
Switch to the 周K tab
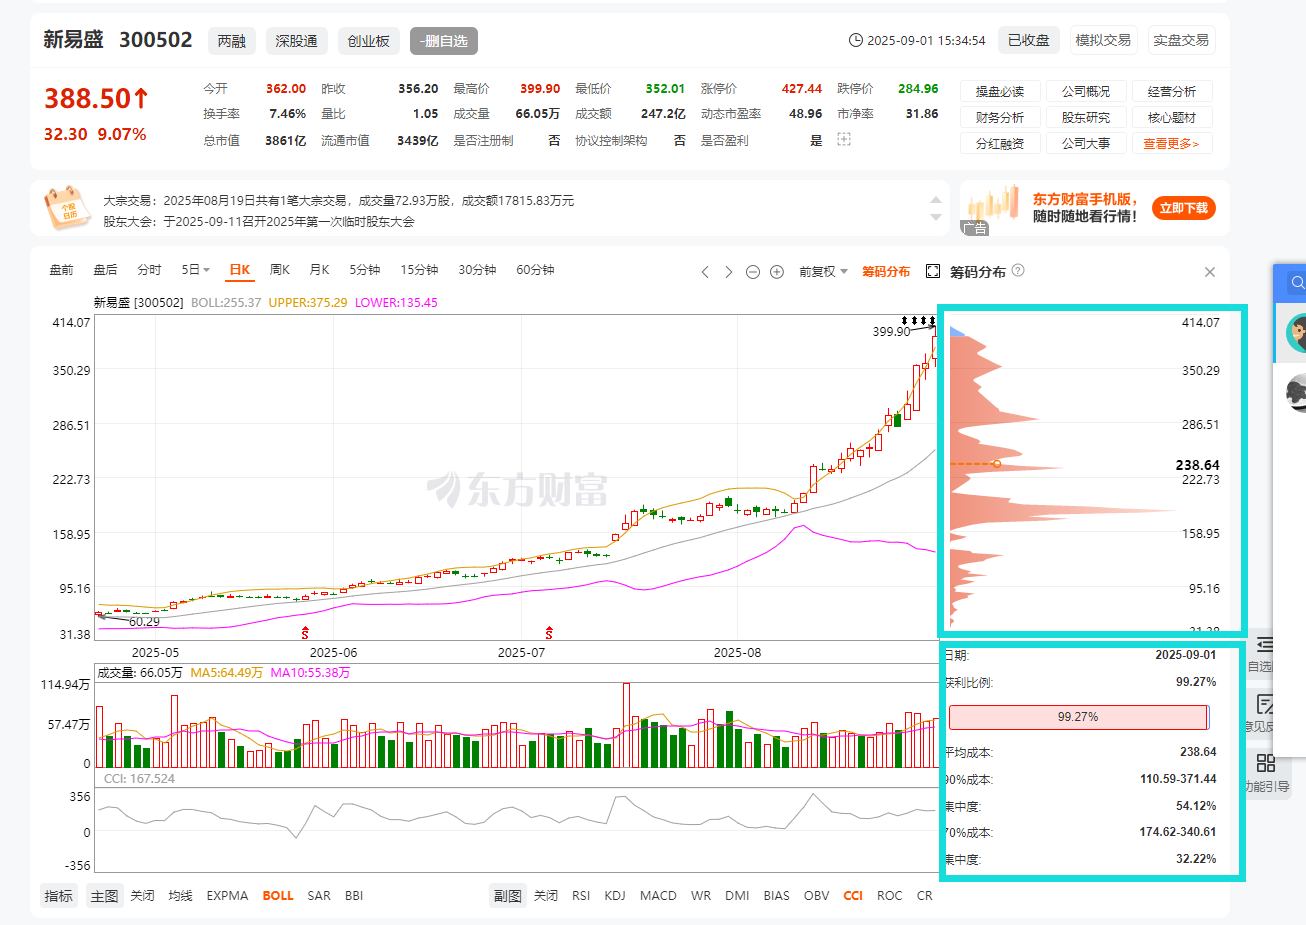click(280, 270)
